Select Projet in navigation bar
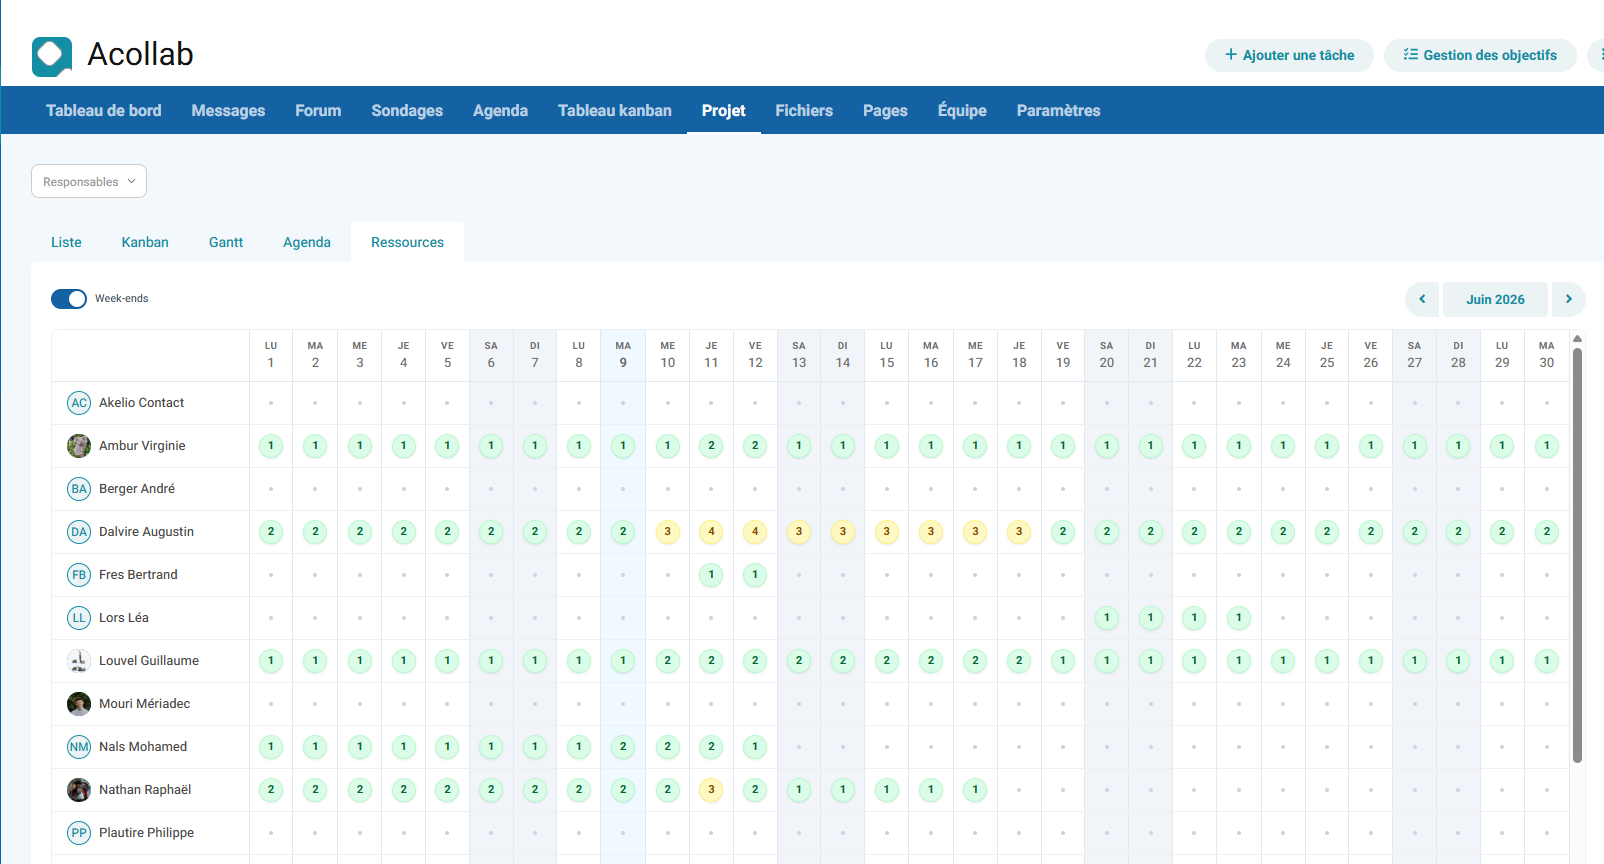The image size is (1604, 864). [x=723, y=110]
